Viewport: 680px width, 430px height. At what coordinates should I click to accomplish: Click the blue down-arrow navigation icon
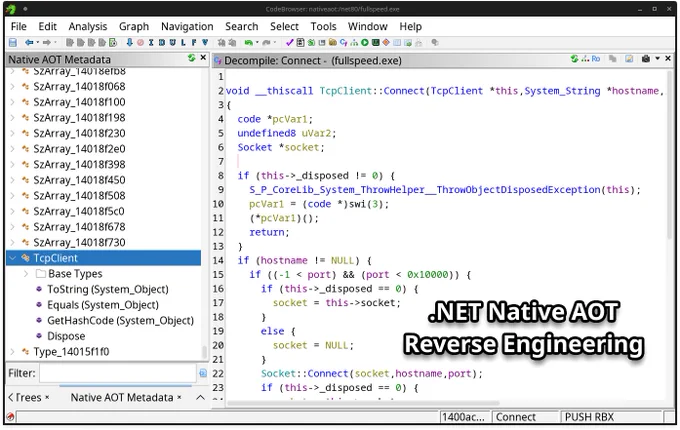pyautogui.click(x=129, y=42)
